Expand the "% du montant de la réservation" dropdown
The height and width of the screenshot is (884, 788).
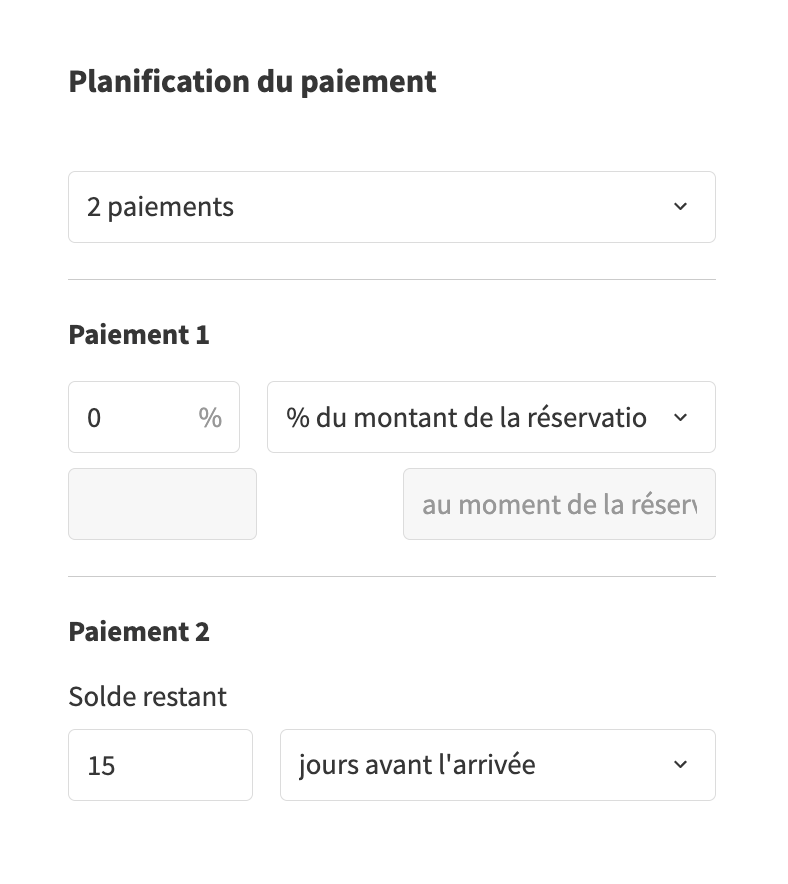pos(490,417)
